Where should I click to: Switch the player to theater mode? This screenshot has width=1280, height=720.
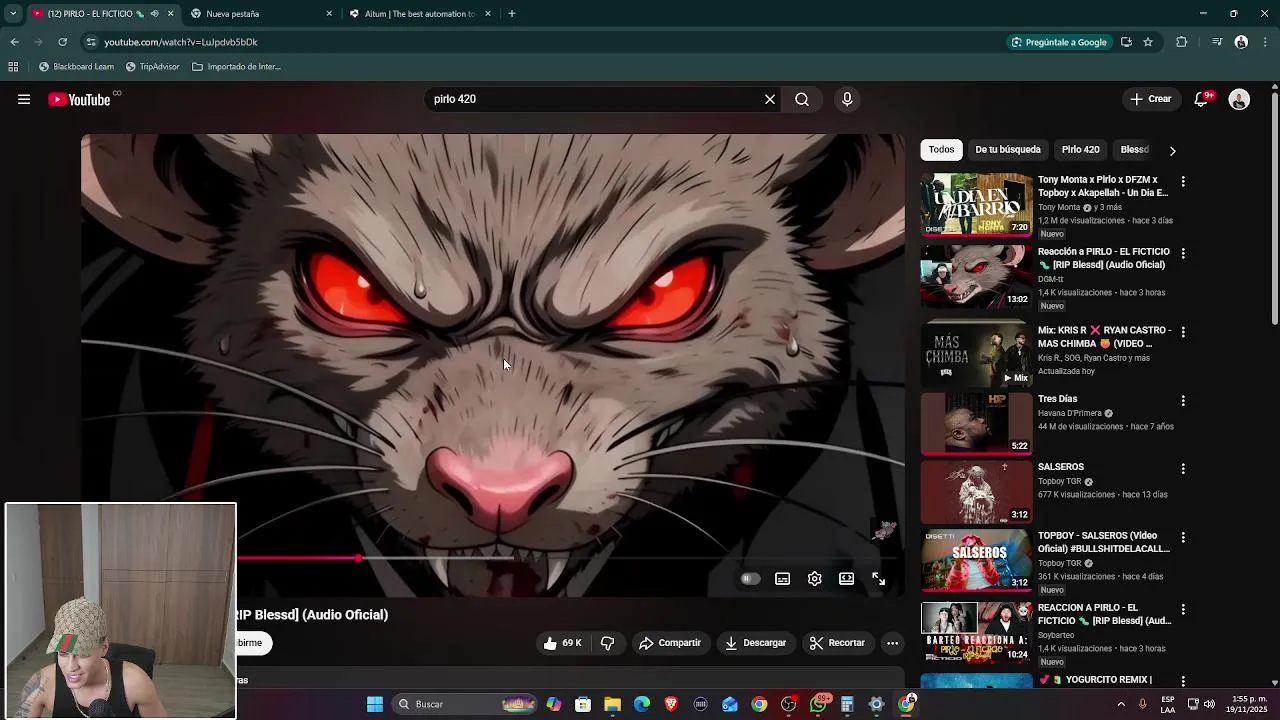click(847, 579)
